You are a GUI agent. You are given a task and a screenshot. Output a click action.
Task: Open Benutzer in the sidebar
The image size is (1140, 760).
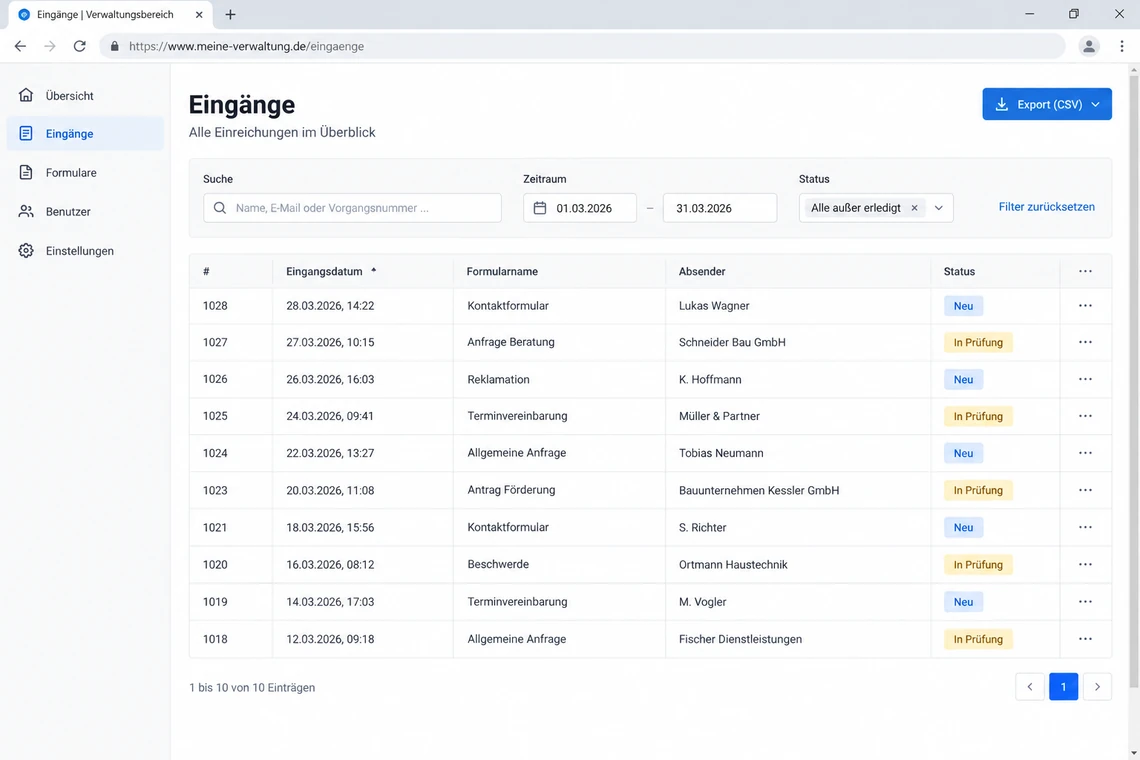(x=85, y=212)
